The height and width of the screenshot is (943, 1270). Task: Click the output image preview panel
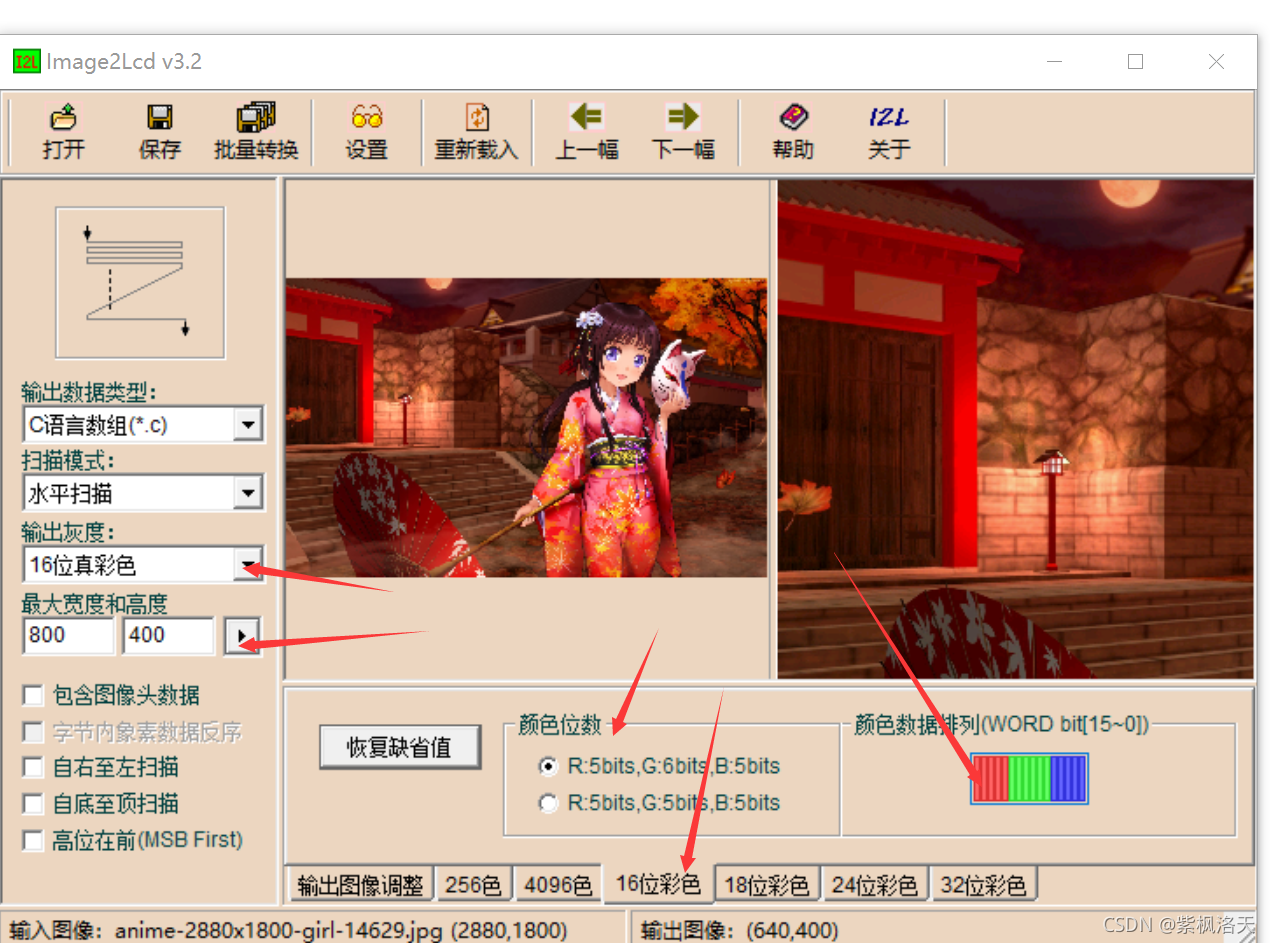(1015, 430)
